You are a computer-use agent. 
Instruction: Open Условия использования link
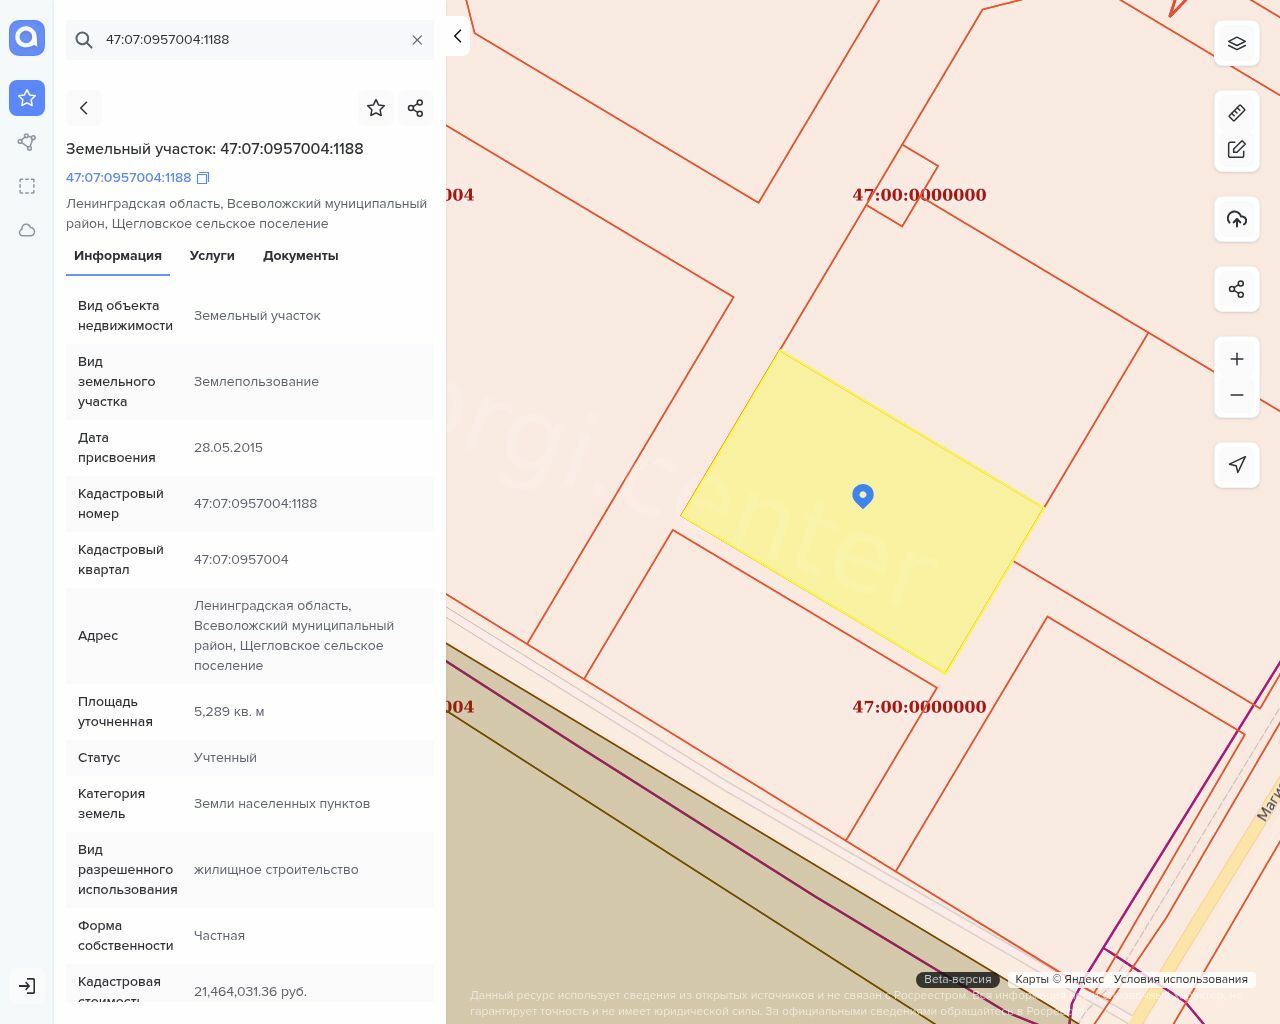pos(1180,979)
